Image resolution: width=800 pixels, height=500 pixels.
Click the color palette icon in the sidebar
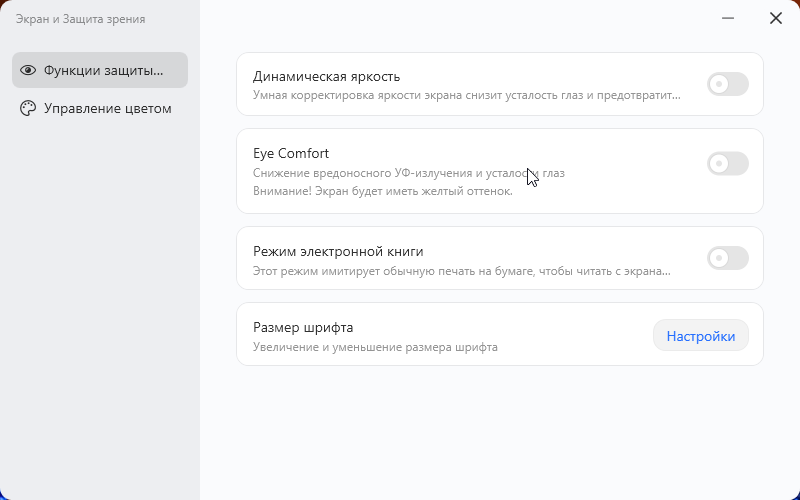tap(28, 108)
